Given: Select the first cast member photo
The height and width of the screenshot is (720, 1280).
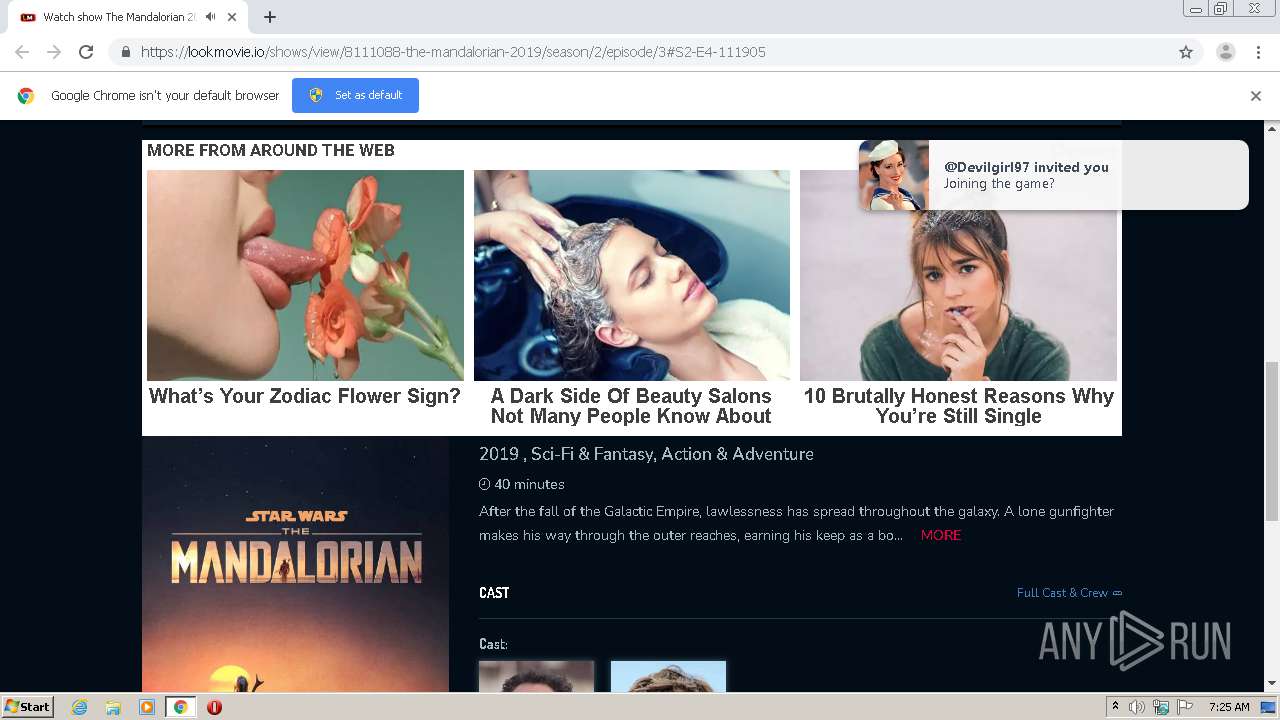Looking at the screenshot, I should click(x=536, y=676).
